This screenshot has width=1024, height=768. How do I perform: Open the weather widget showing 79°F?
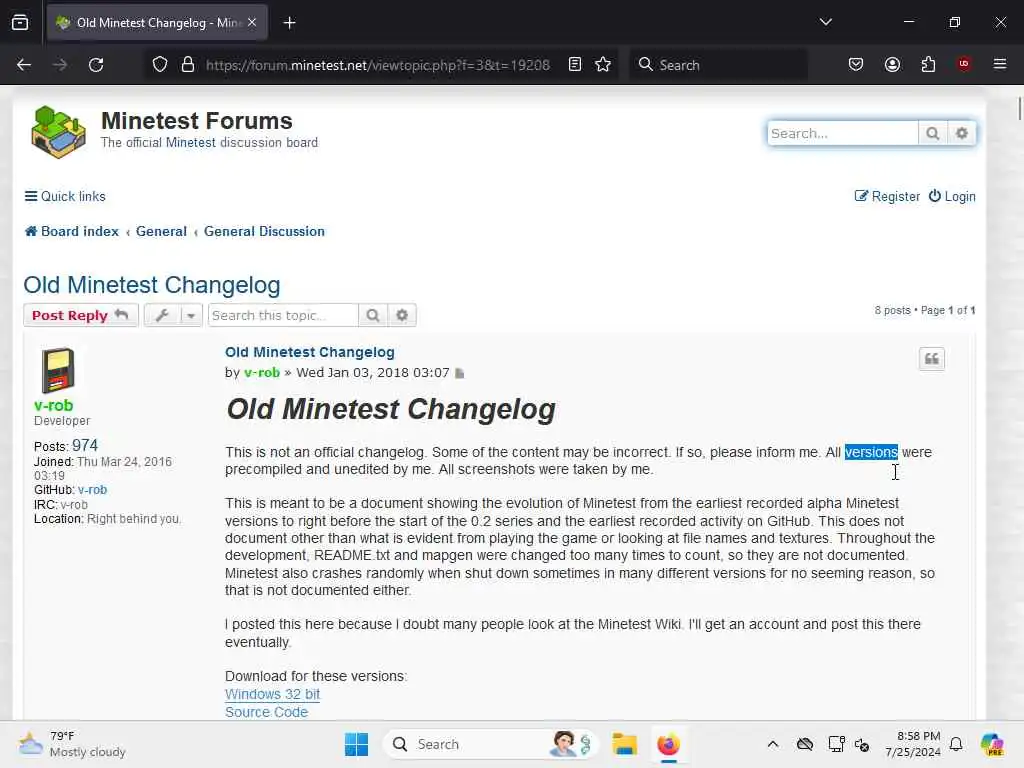pos(72,744)
